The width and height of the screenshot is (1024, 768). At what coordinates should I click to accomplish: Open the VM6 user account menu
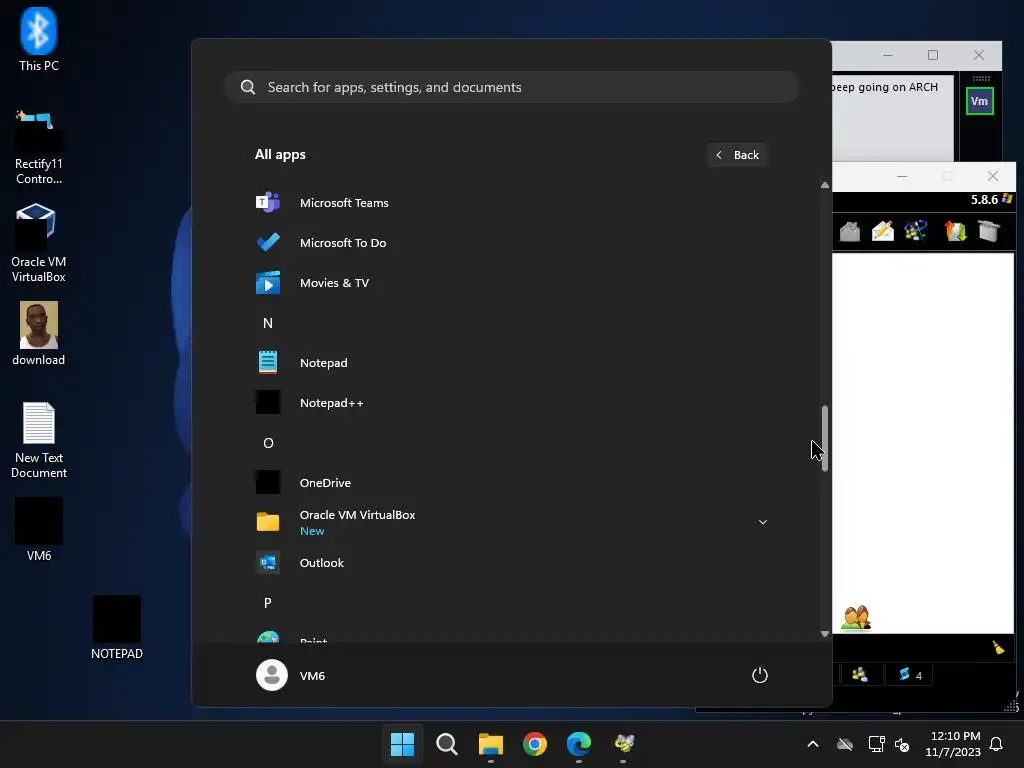click(x=291, y=675)
